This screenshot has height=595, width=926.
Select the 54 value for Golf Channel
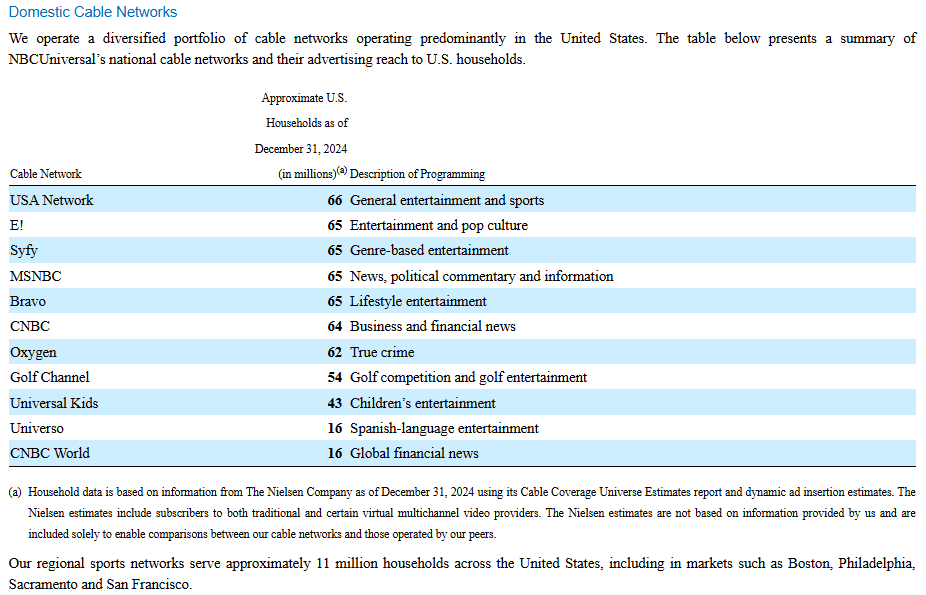click(x=335, y=377)
